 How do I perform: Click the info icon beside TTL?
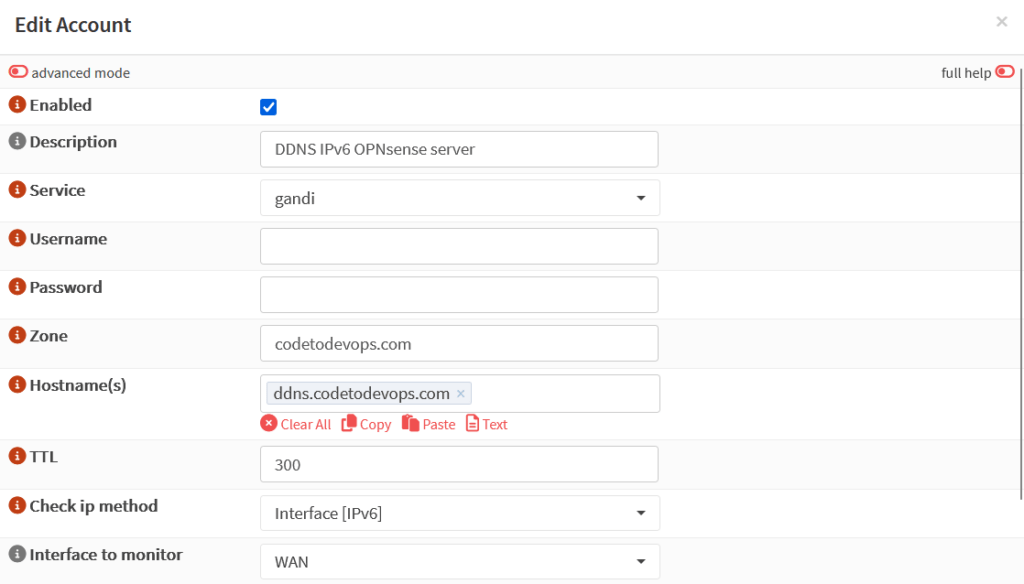click(x=17, y=456)
